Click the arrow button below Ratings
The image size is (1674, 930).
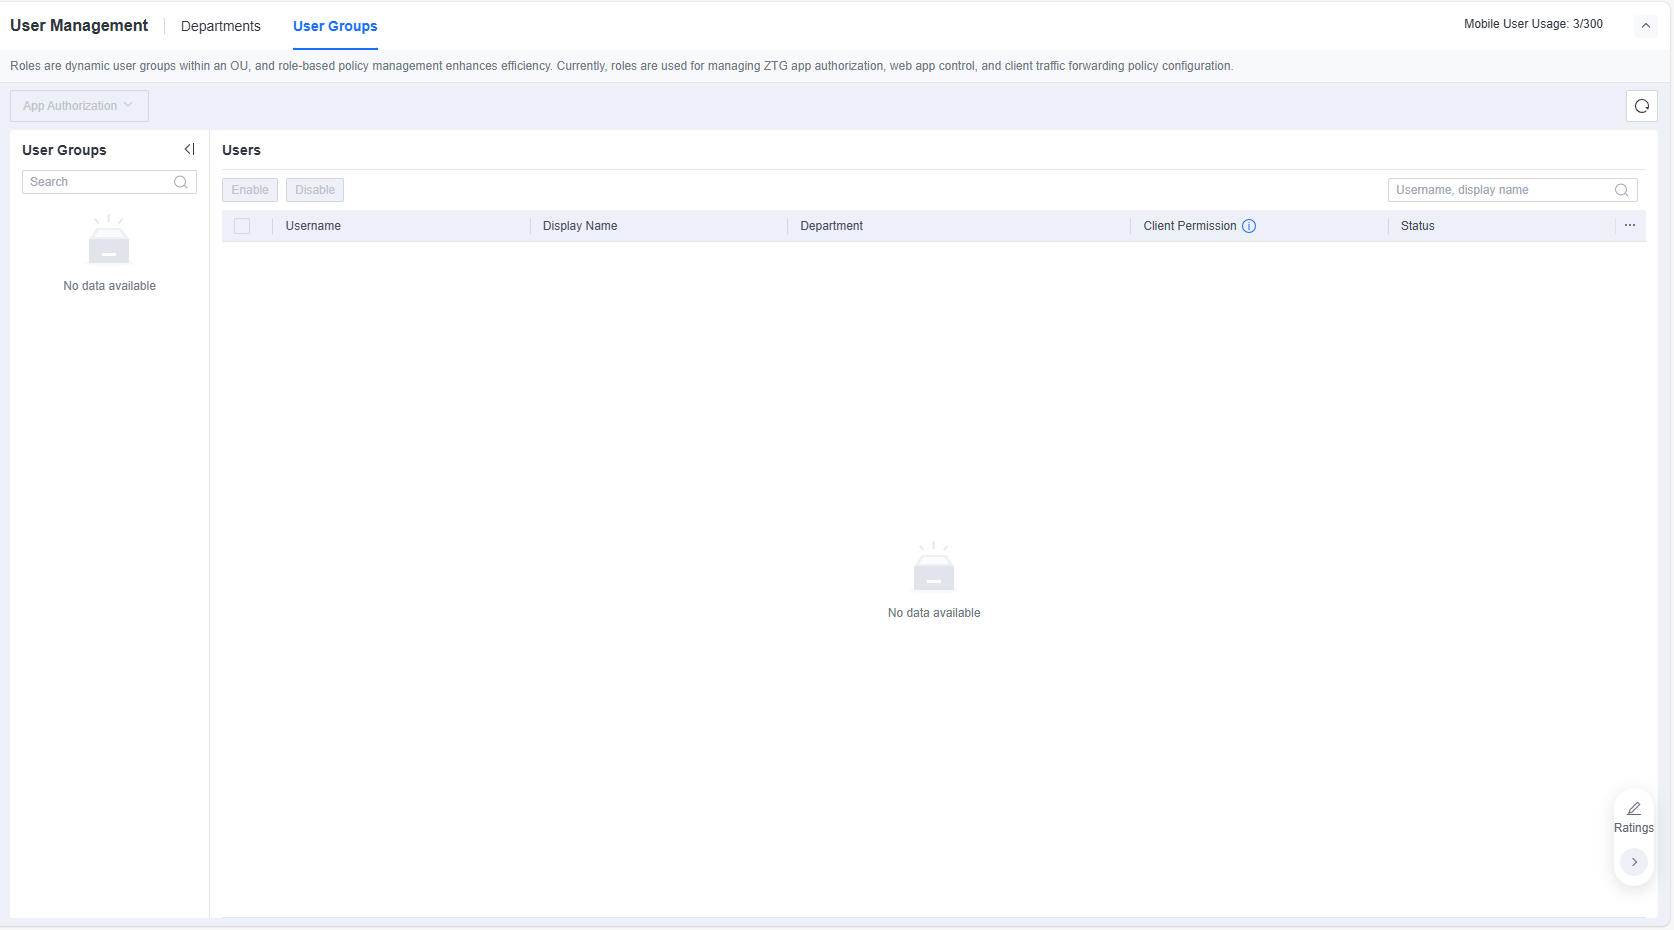point(1634,861)
